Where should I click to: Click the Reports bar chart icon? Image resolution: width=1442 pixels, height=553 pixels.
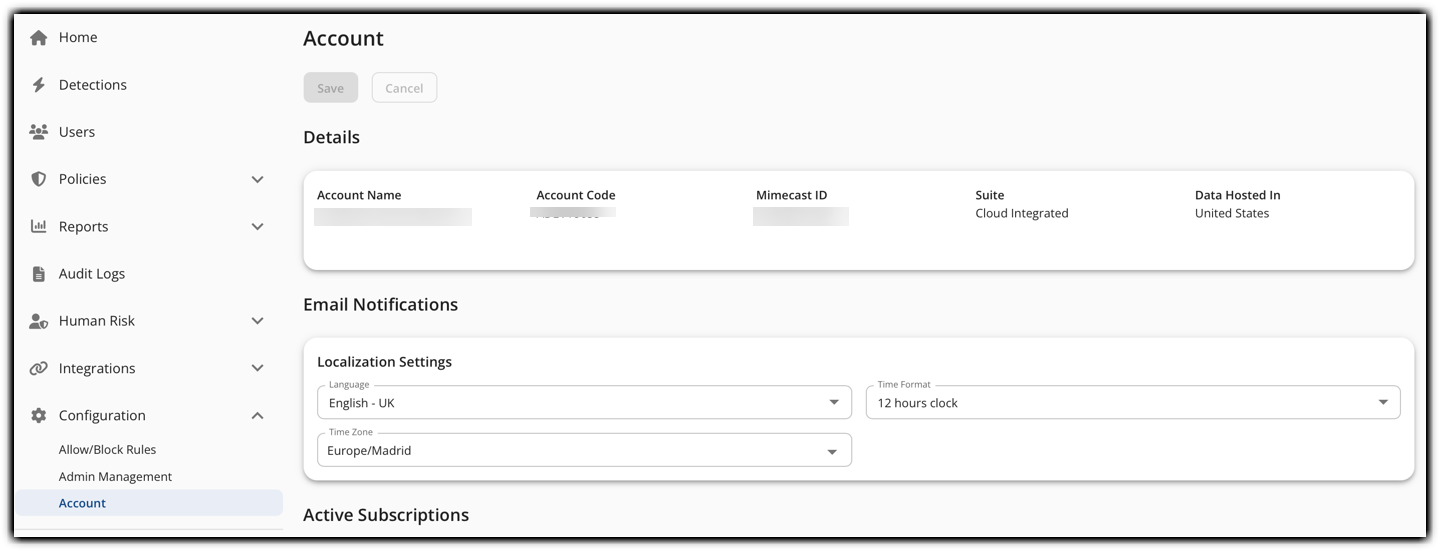click(x=39, y=227)
